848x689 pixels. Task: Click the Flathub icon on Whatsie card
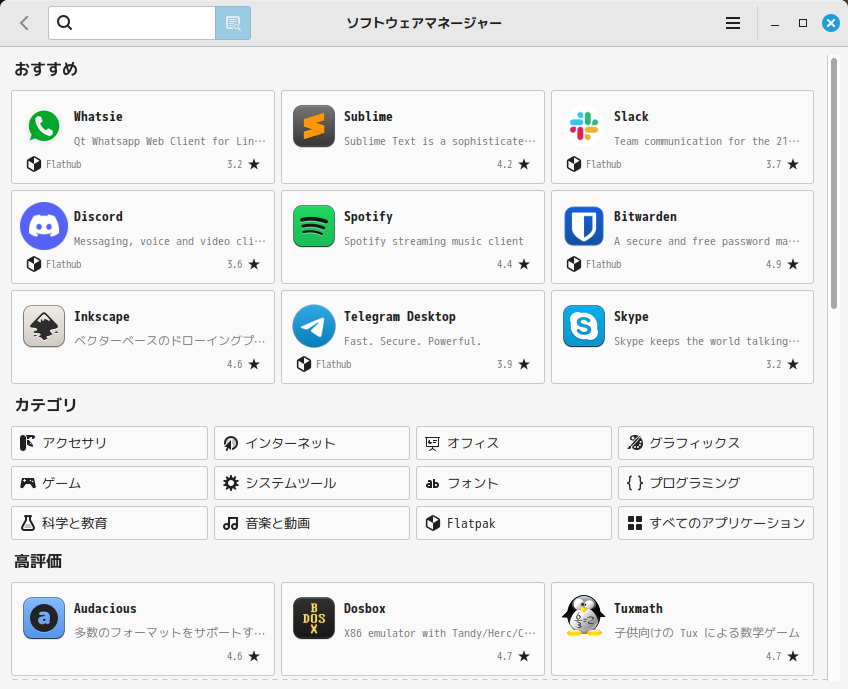tap(34, 164)
